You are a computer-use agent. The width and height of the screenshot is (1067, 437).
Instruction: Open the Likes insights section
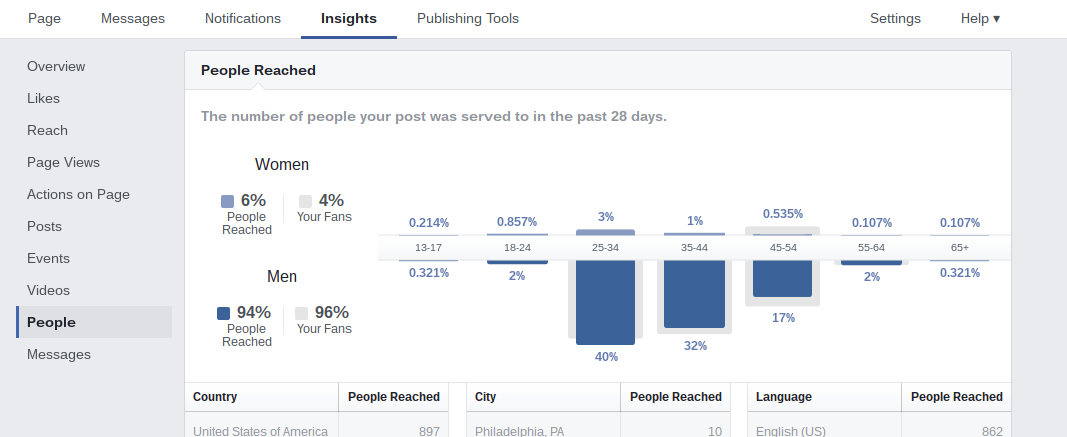click(x=44, y=99)
